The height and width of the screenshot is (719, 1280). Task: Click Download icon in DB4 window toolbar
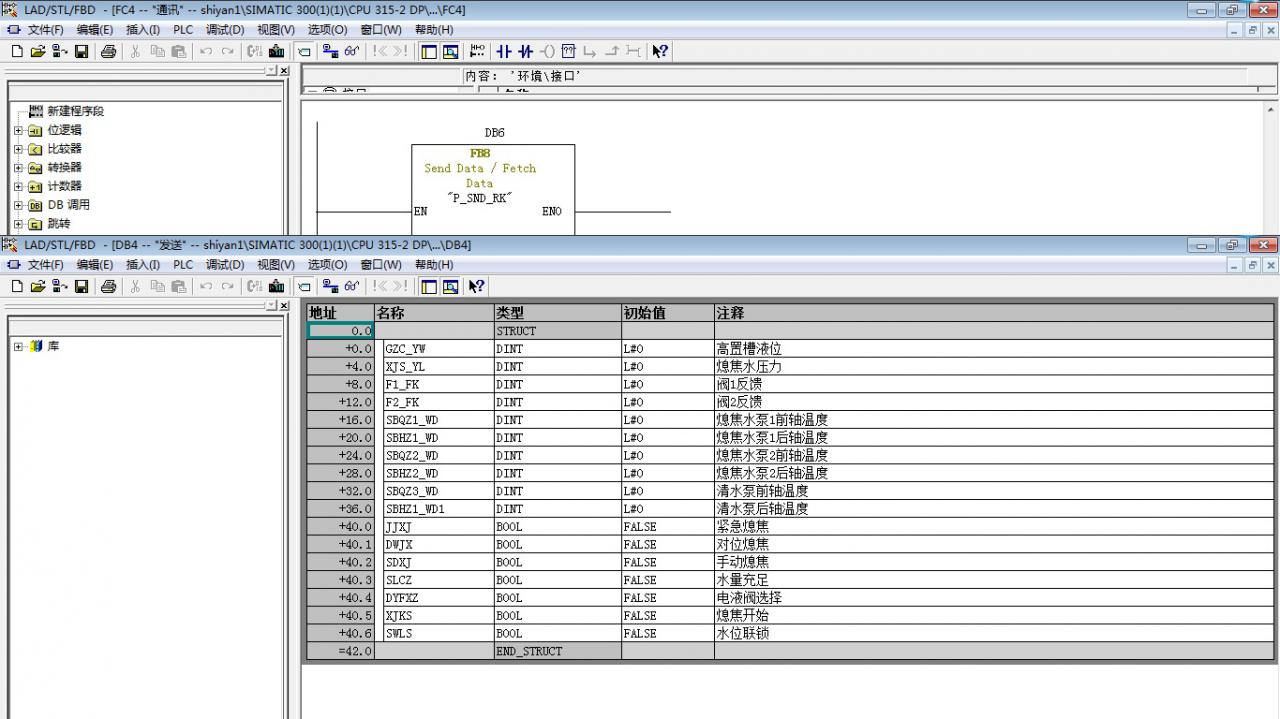point(276,286)
